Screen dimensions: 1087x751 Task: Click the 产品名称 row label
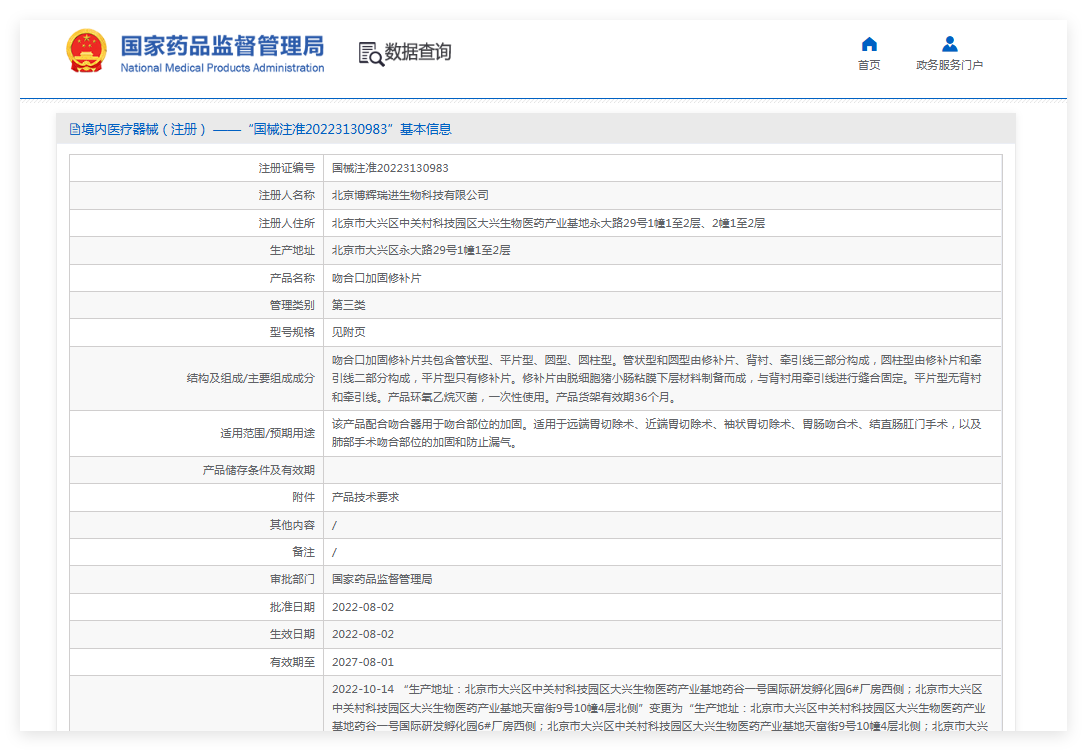[292, 278]
